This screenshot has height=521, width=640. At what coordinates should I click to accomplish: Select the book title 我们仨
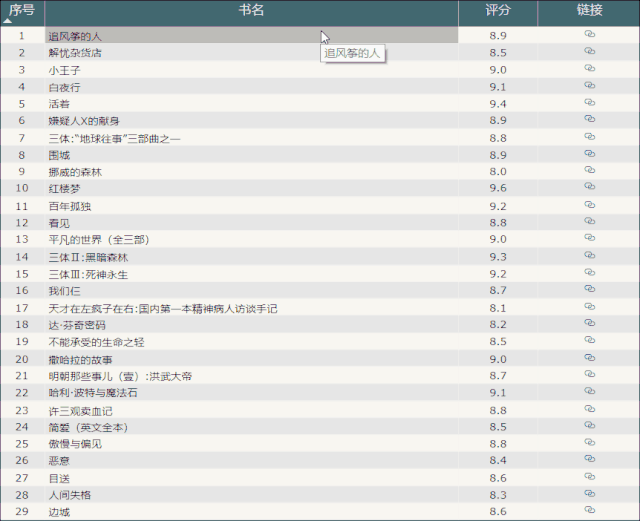coord(64,291)
